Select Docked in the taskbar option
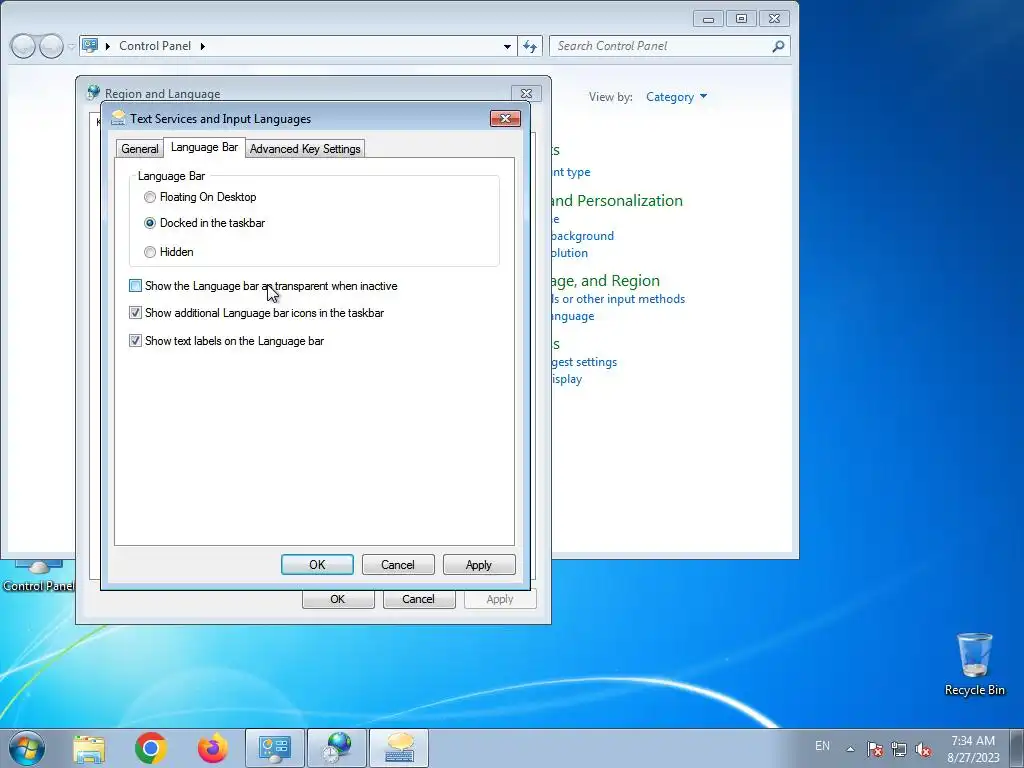 pyautogui.click(x=150, y=223)
